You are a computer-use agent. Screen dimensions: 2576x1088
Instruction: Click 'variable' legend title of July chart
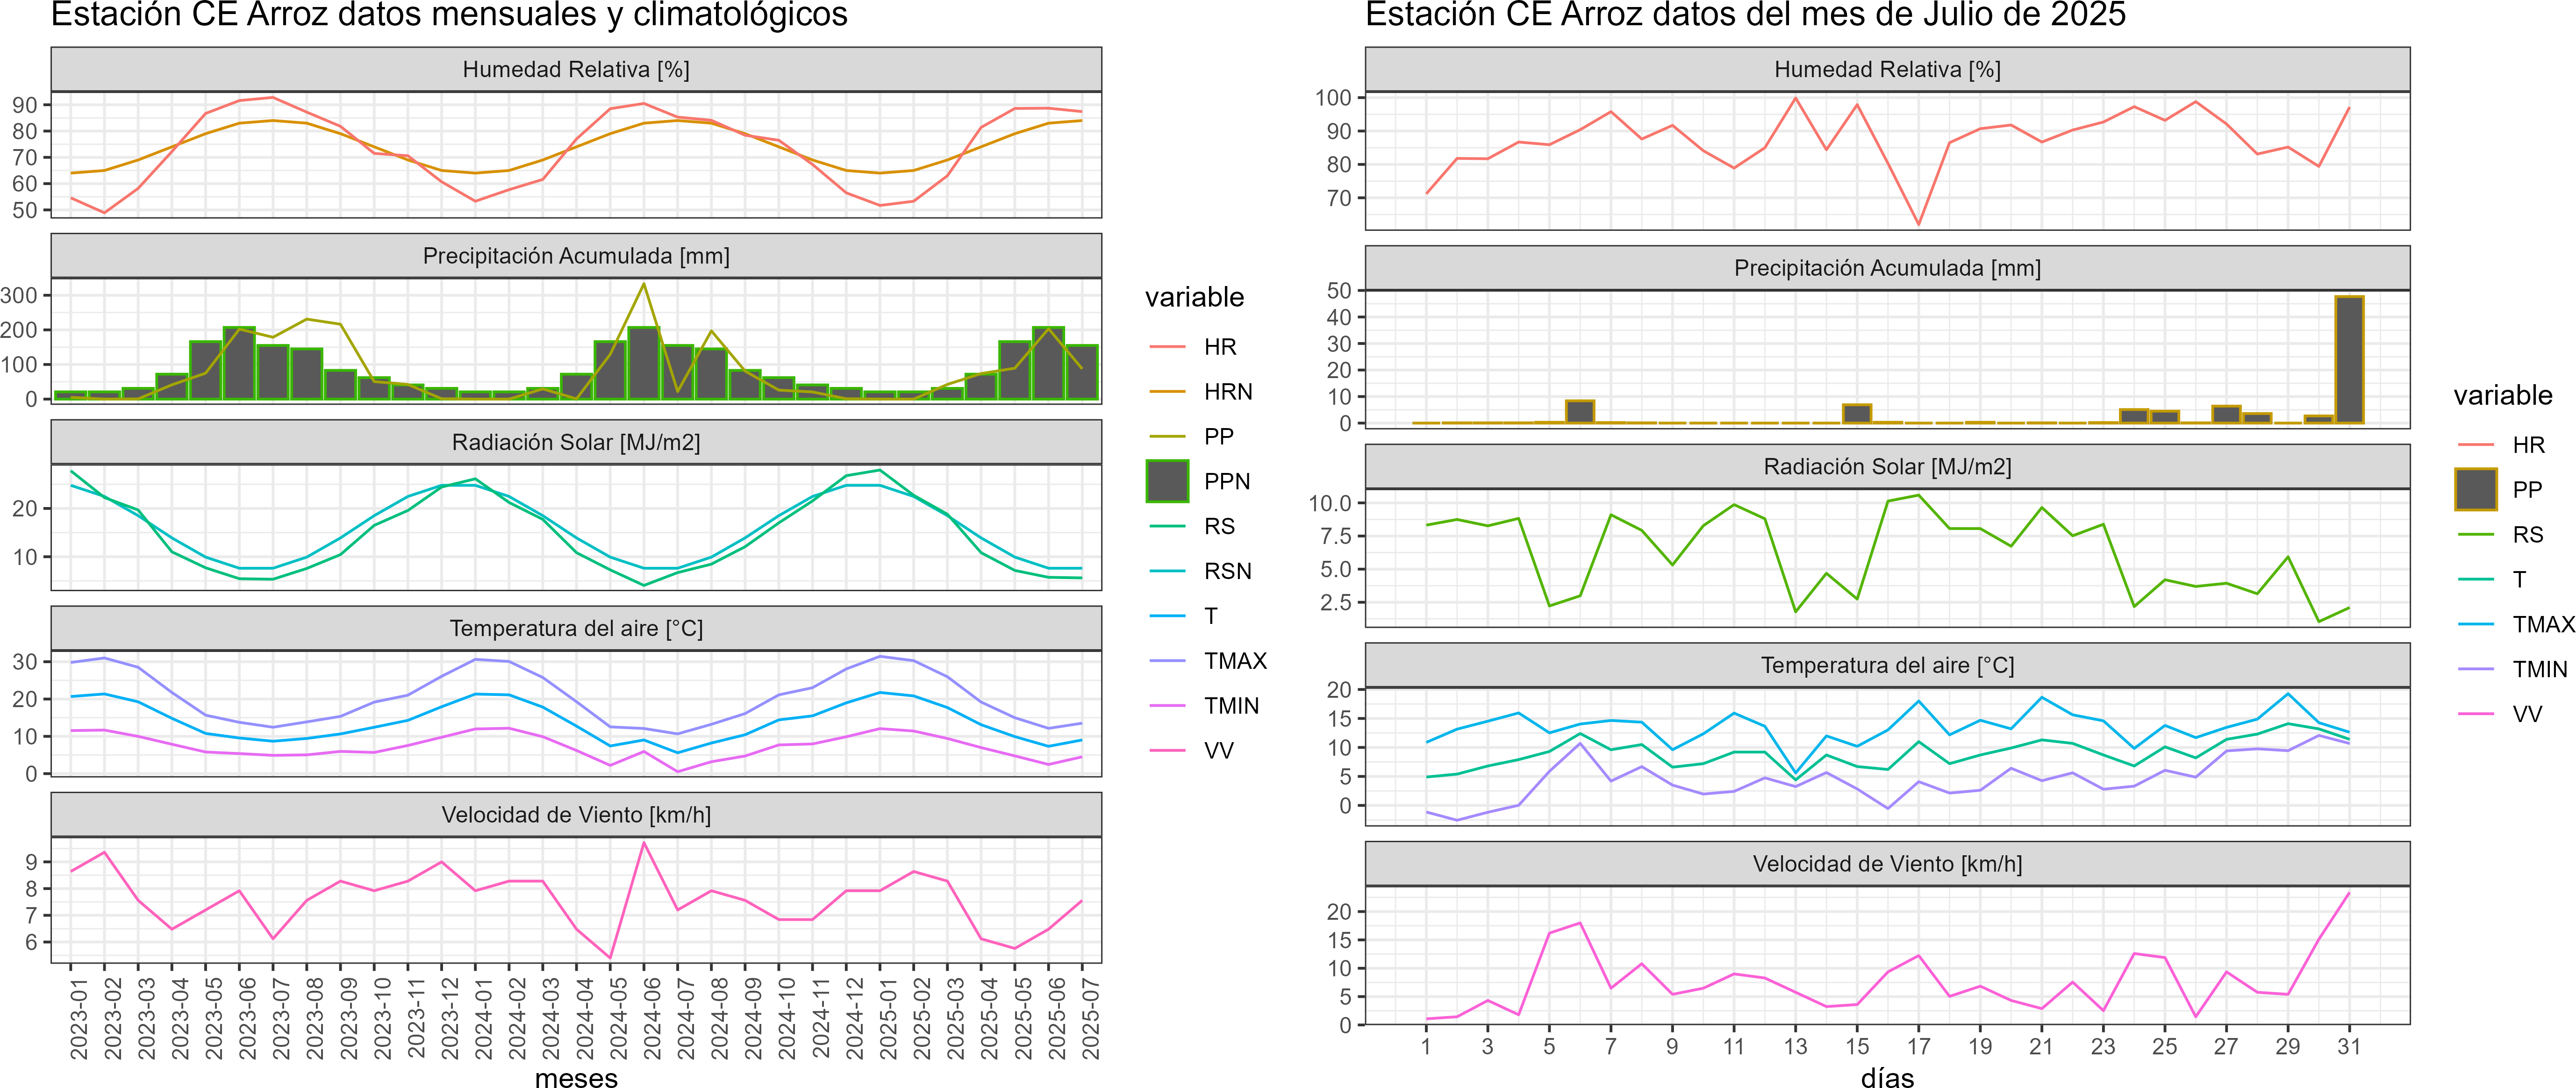pyautogui.click(x=2502, y=395)
